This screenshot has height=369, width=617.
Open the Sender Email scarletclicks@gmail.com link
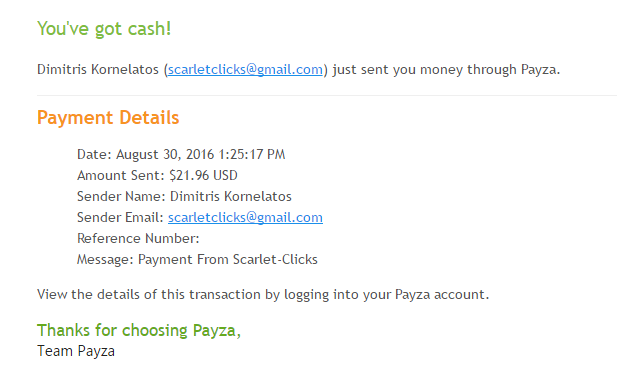point(245,218)
